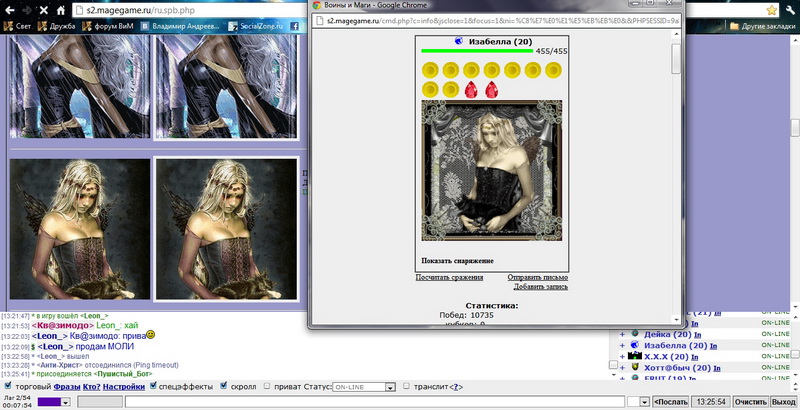The image size is (800, 410).
Task: Open the Настройки link
Action: pos(124,387)
